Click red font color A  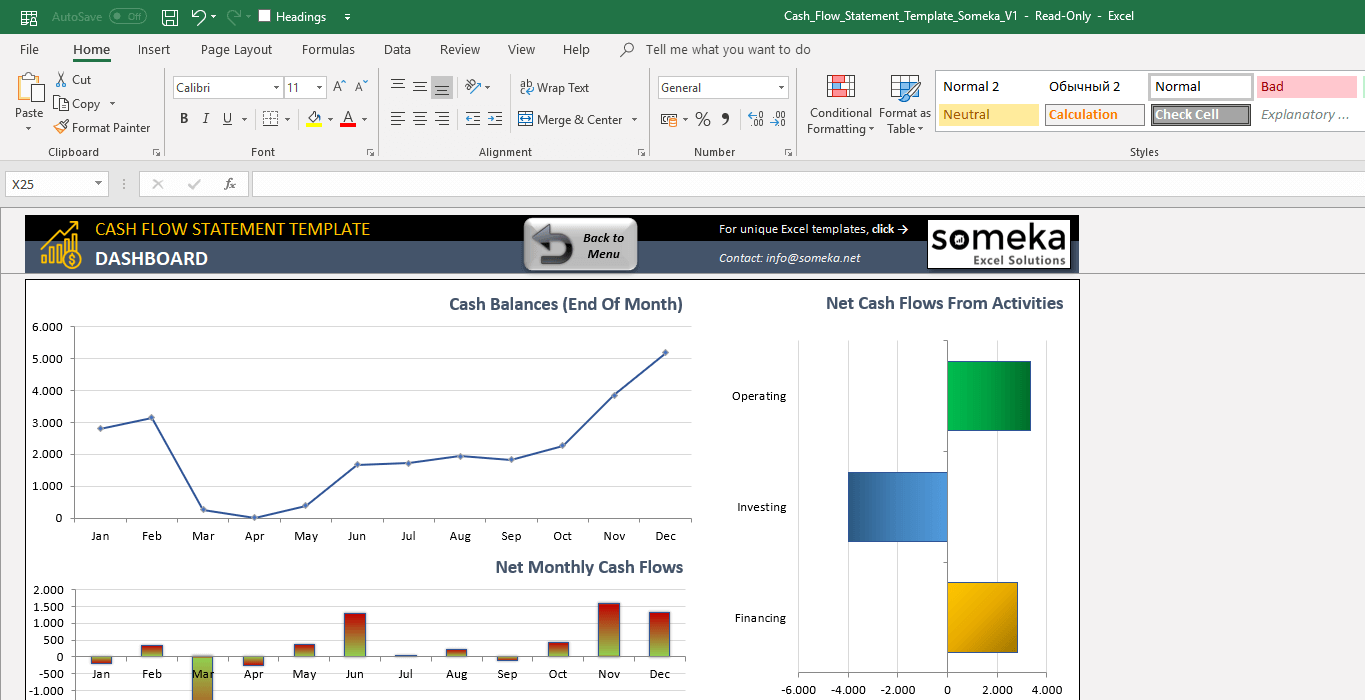coord(348,119)
